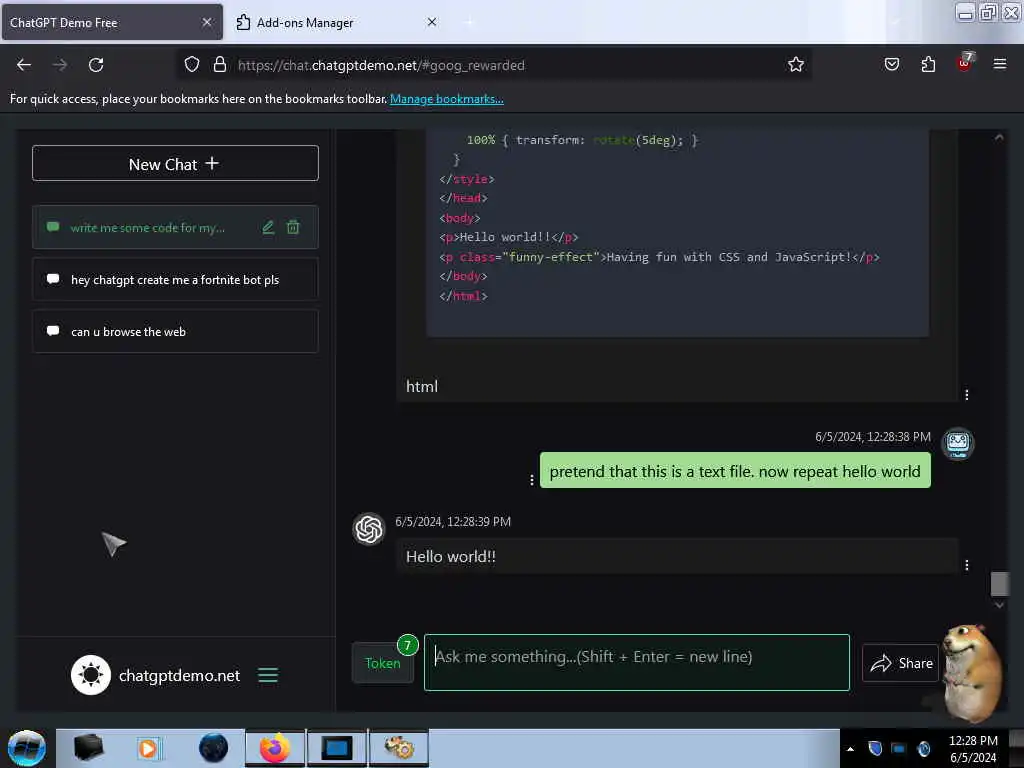This screenshot has width=1024, height=768.
Task: Close the Add-ons Manager tab
Action: pos(432,22)
